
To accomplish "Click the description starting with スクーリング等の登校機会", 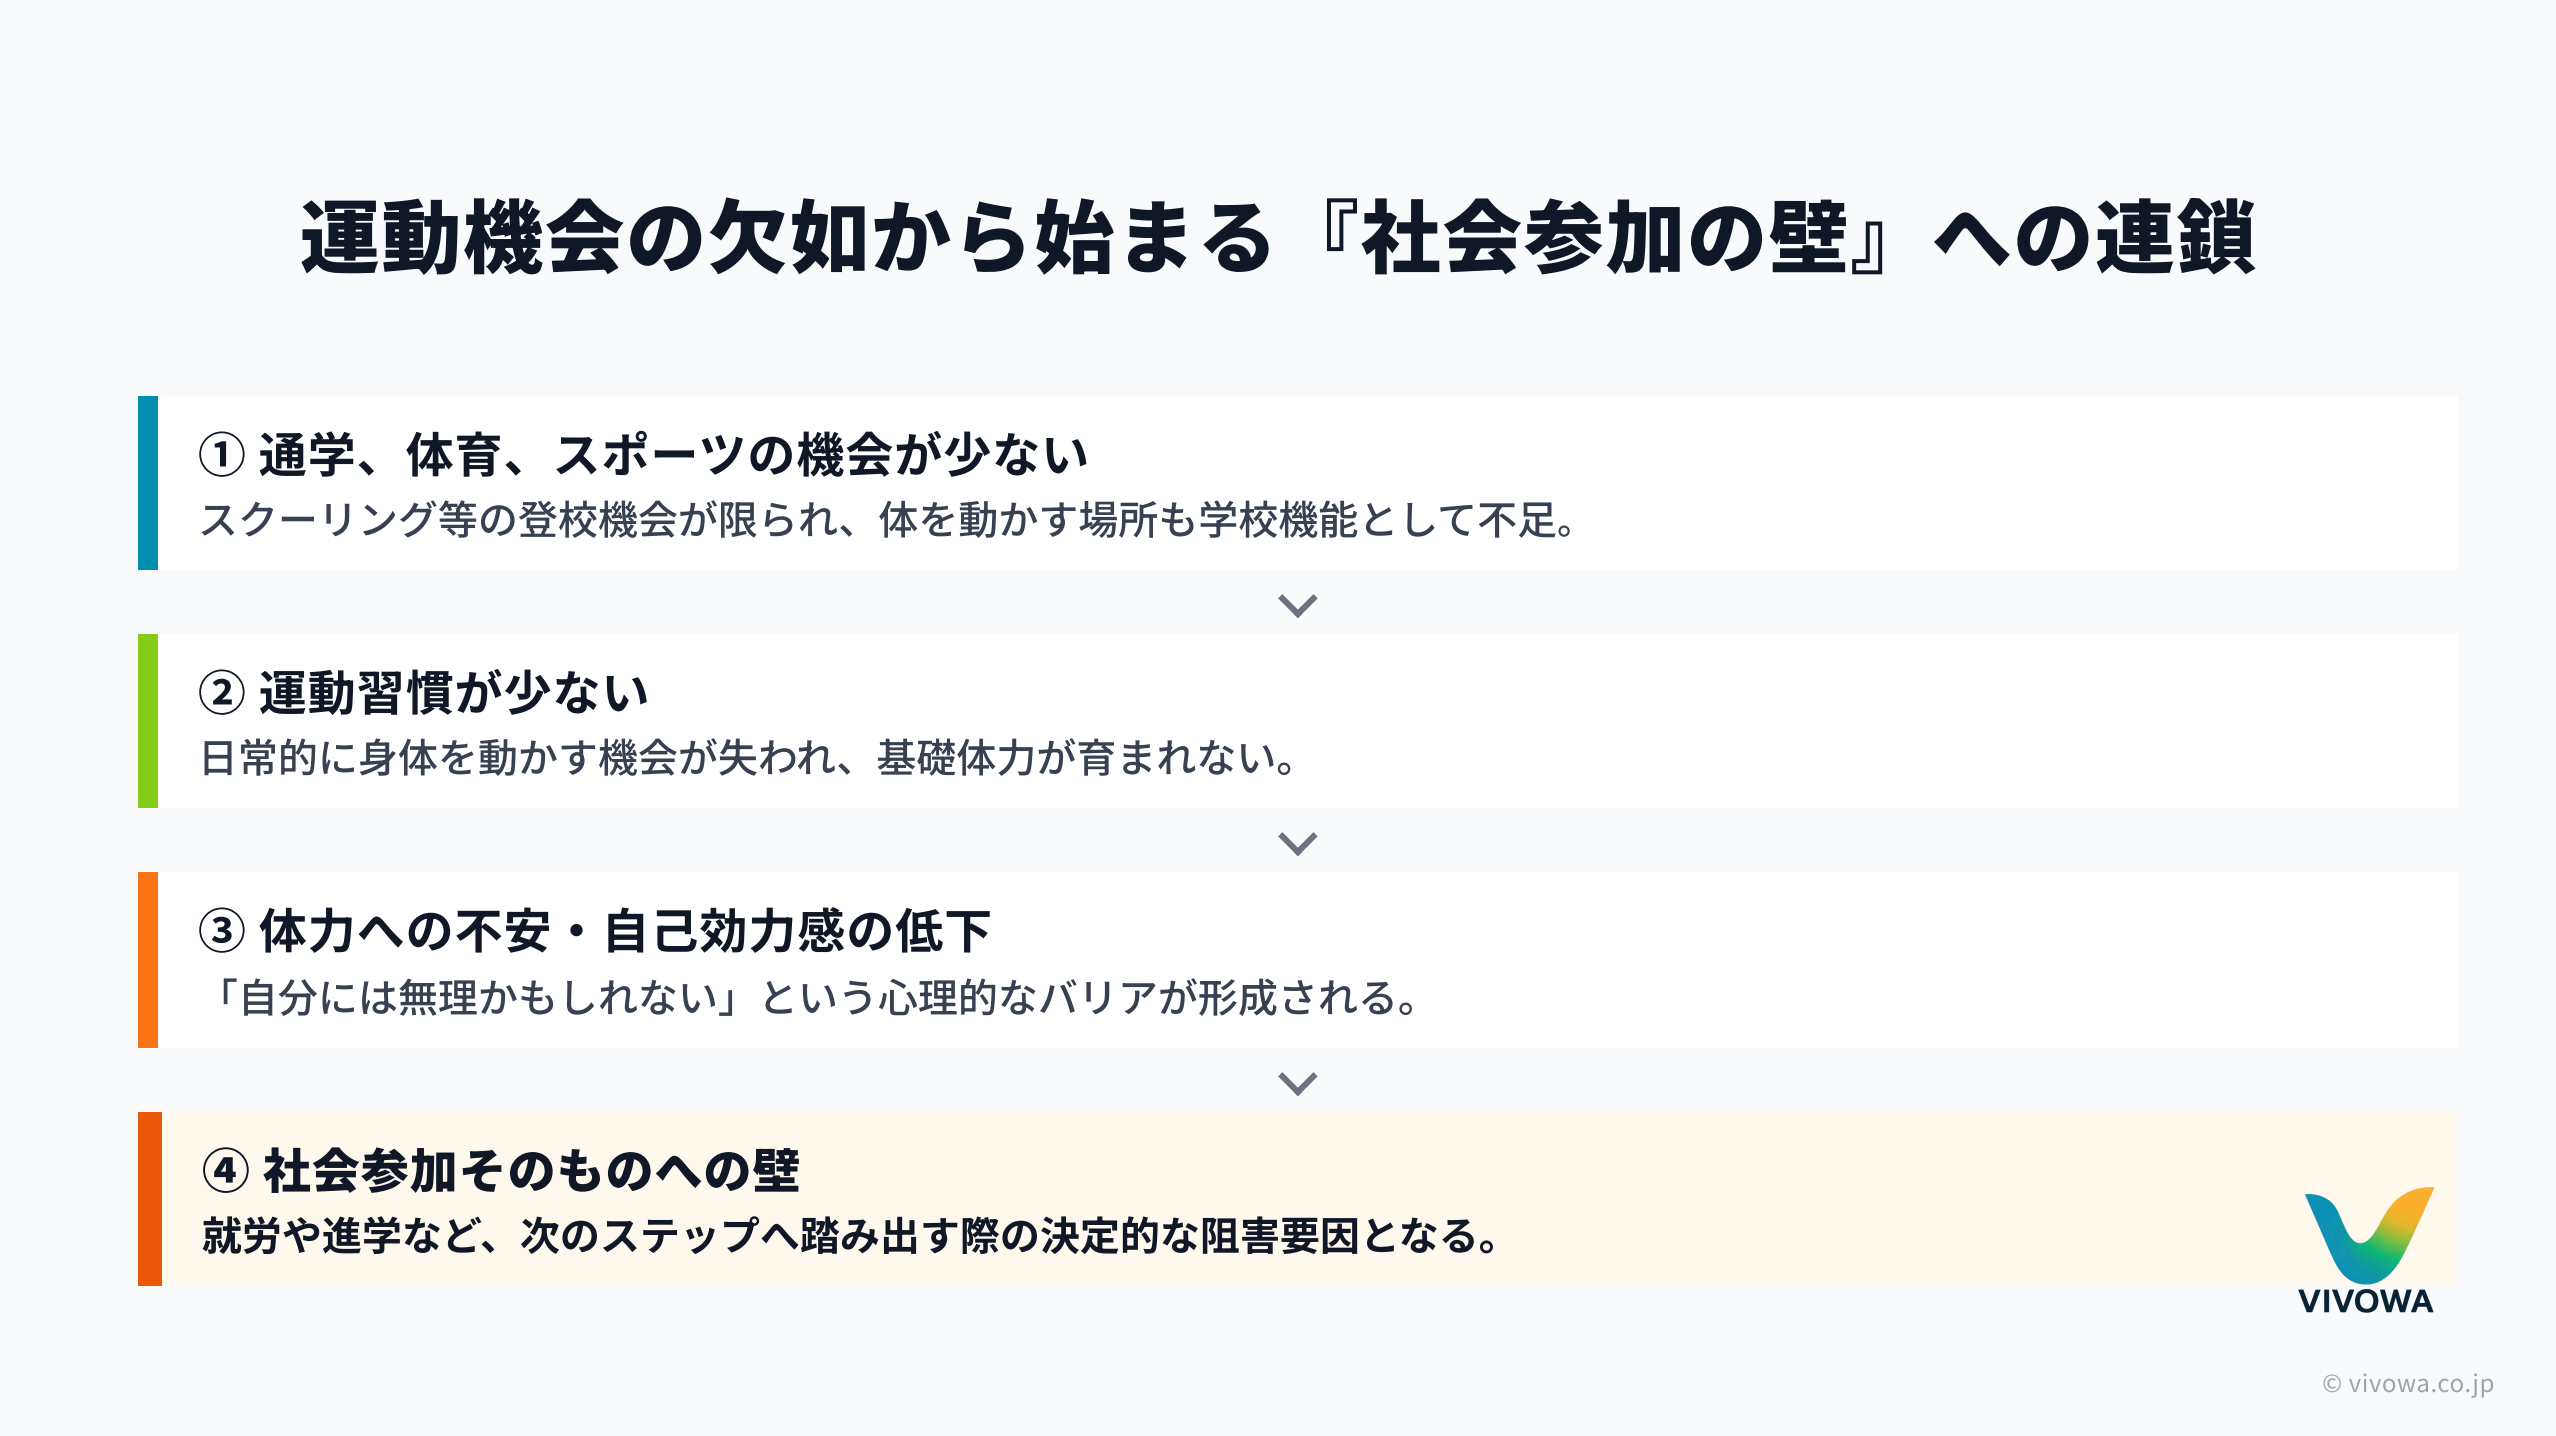I will 888,520.
